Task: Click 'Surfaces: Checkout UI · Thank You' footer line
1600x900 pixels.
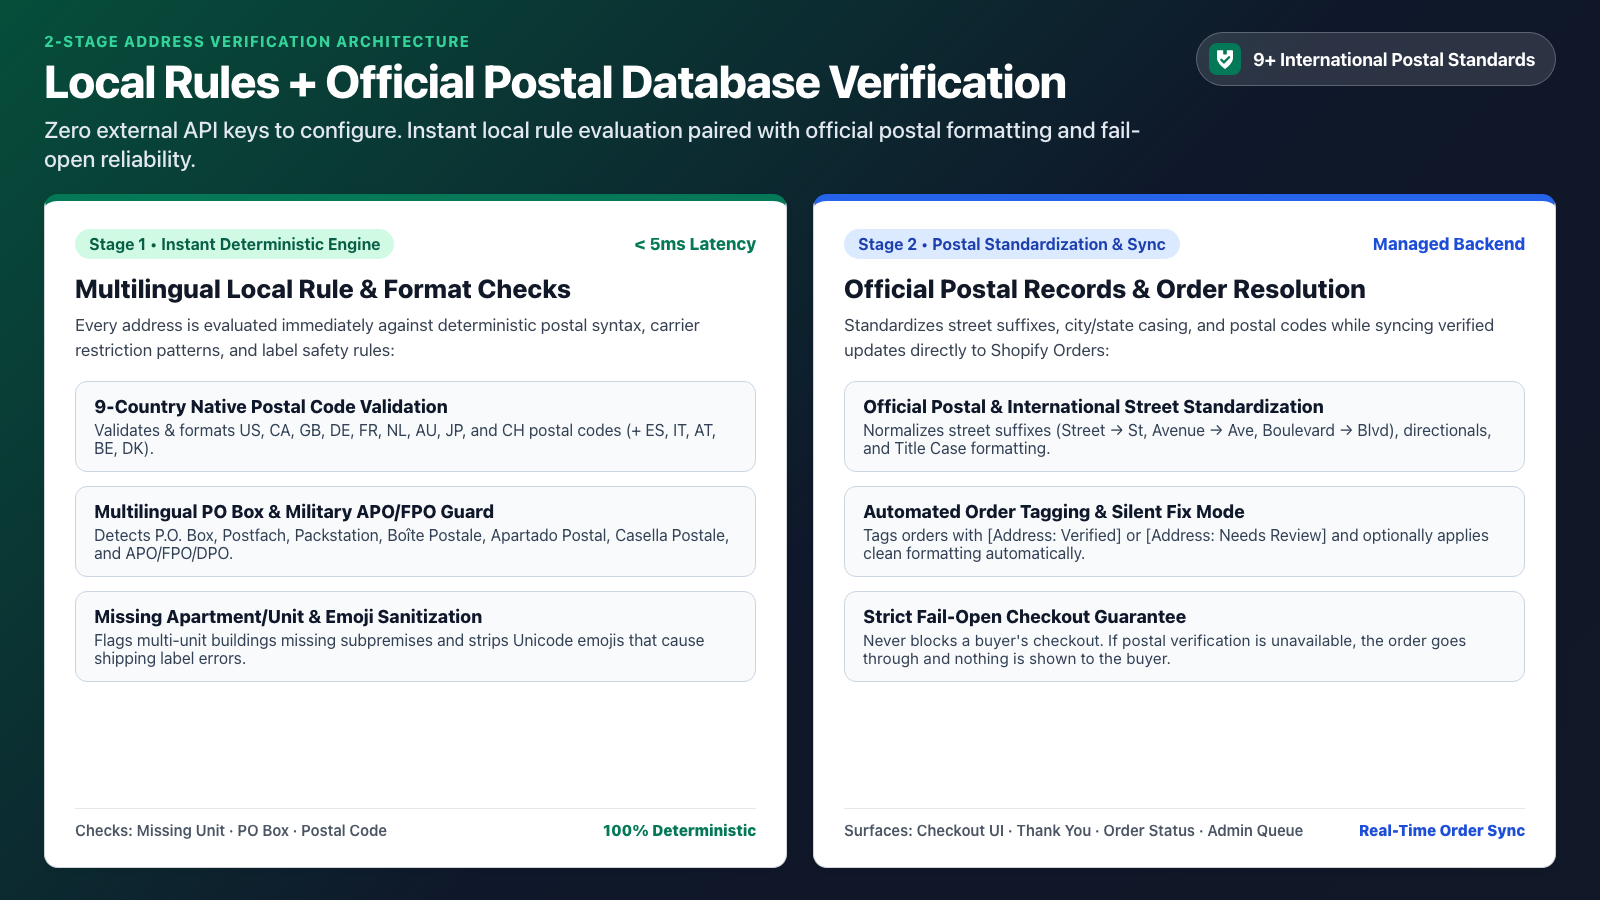Action: click(x=1073, y=831)
